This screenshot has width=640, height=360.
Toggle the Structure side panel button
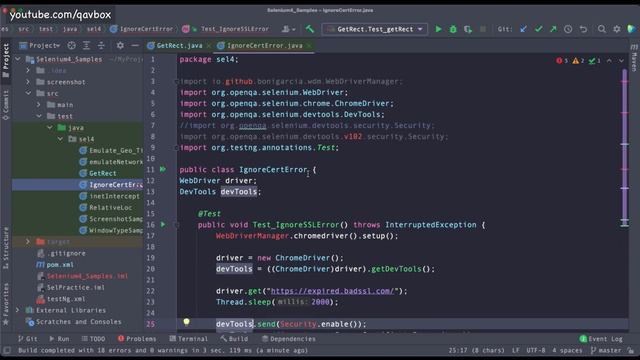coord(6,248)
